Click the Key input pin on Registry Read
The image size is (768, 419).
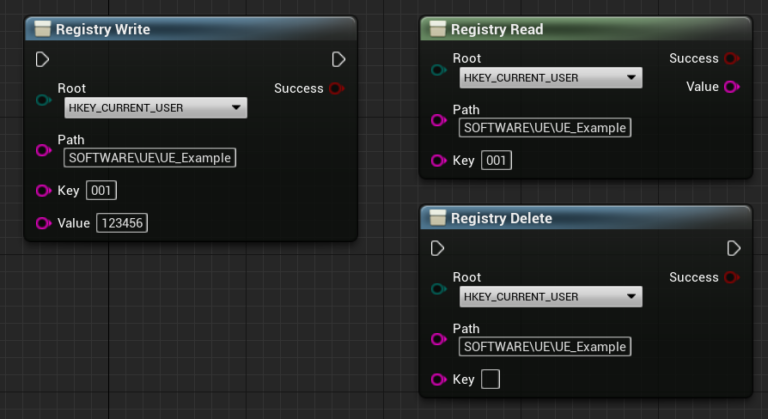[x=438, y=160]
